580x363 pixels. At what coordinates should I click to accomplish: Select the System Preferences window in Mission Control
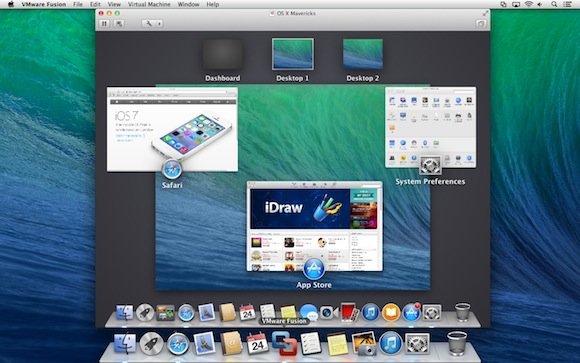[431, 127]
